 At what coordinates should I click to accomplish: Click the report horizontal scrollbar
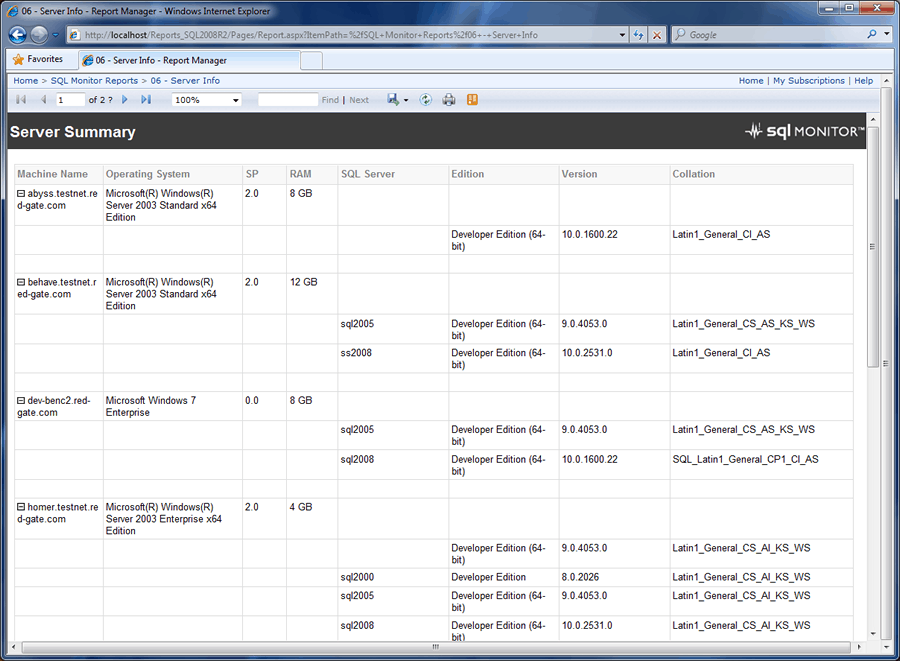[x=436, y=647]
